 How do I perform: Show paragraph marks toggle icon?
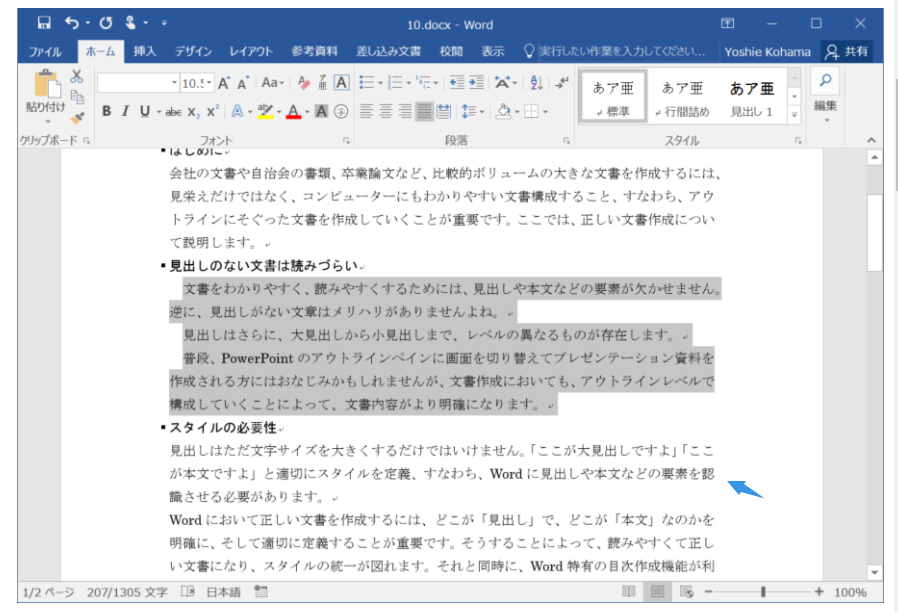(x=562, y=83)
